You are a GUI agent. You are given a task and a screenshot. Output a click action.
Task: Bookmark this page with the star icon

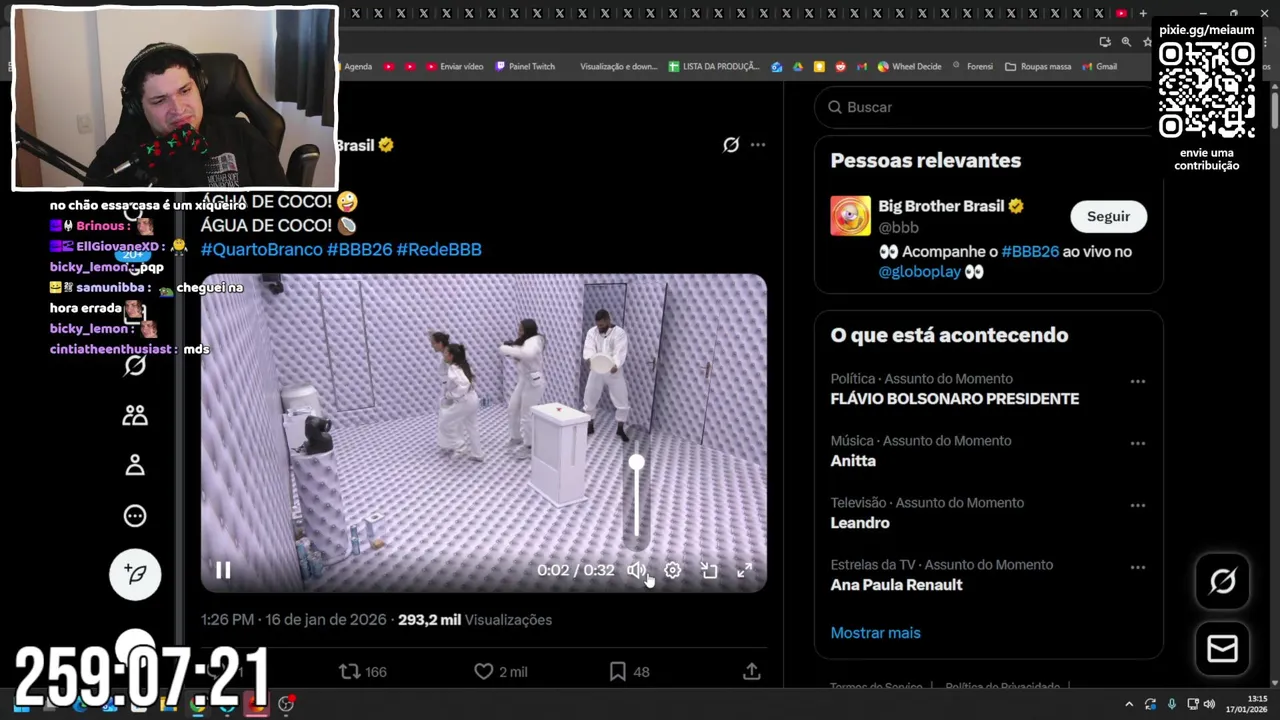coord(1147,42)
